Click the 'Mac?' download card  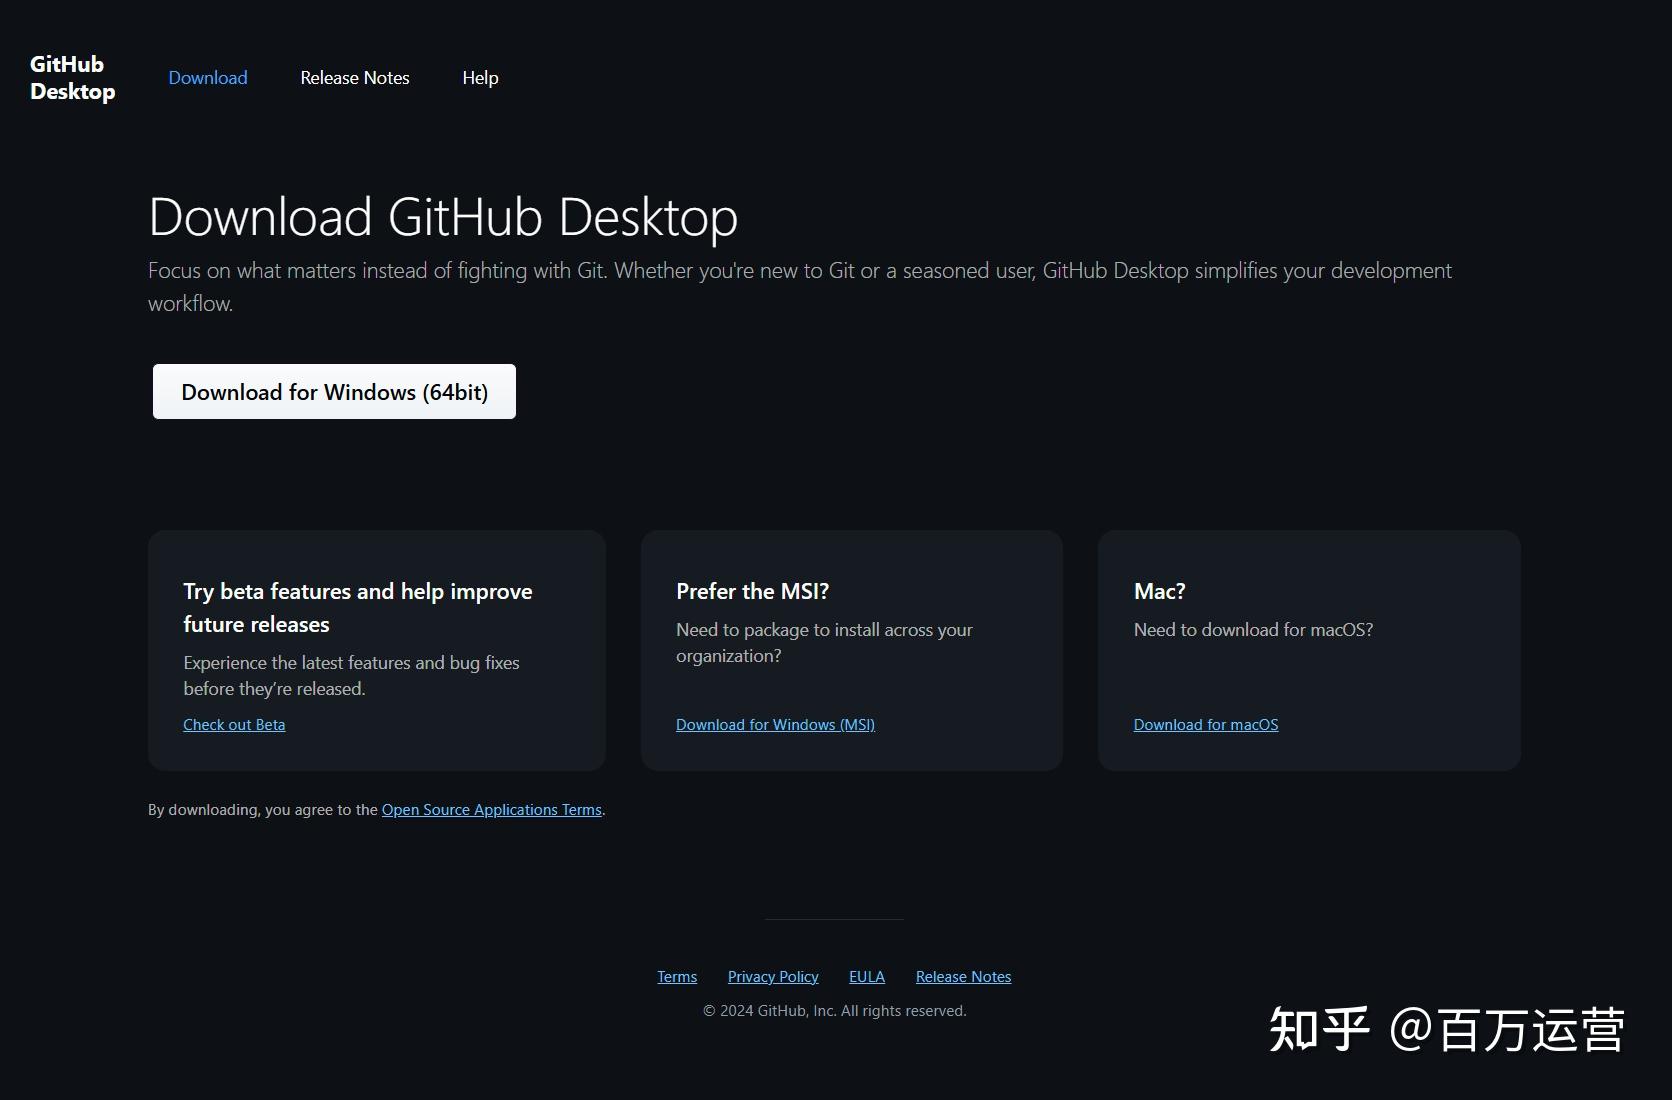coord(1308,650)
